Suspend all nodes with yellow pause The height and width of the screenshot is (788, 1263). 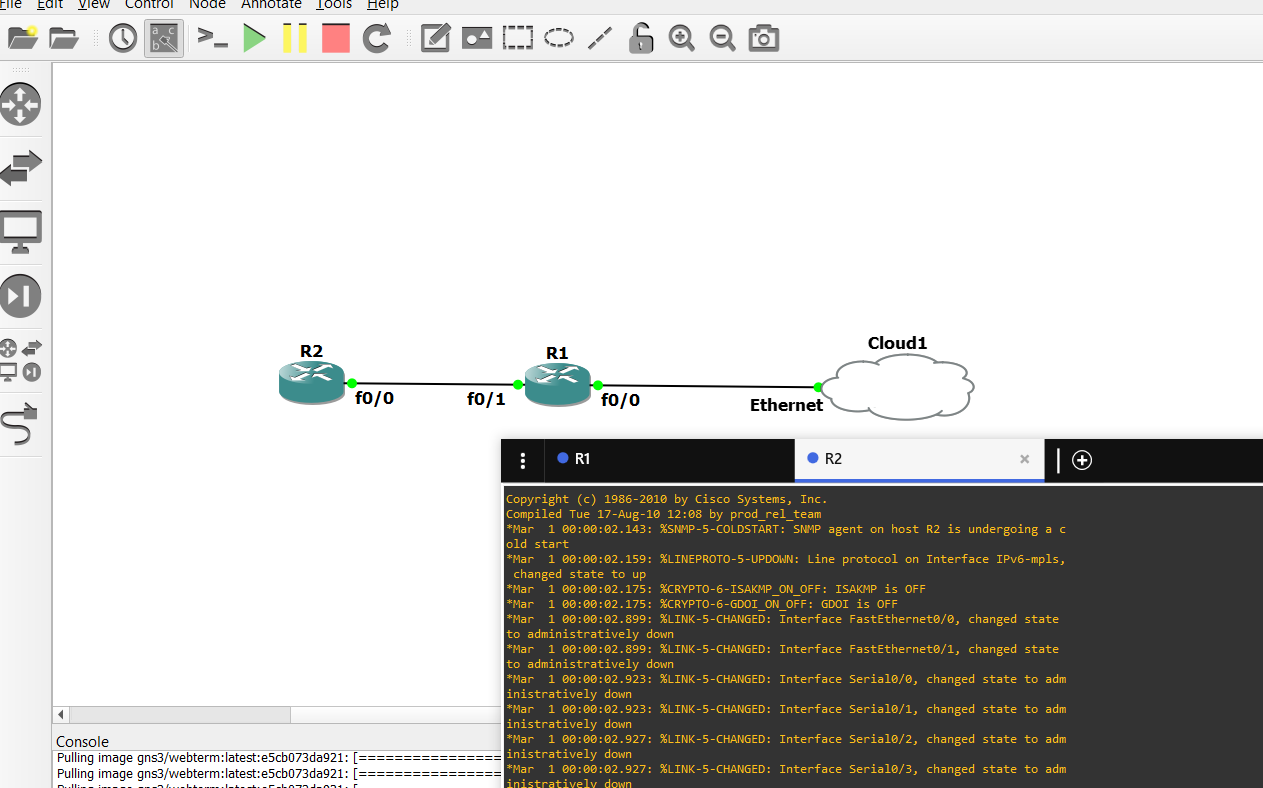tap(294, 38)
